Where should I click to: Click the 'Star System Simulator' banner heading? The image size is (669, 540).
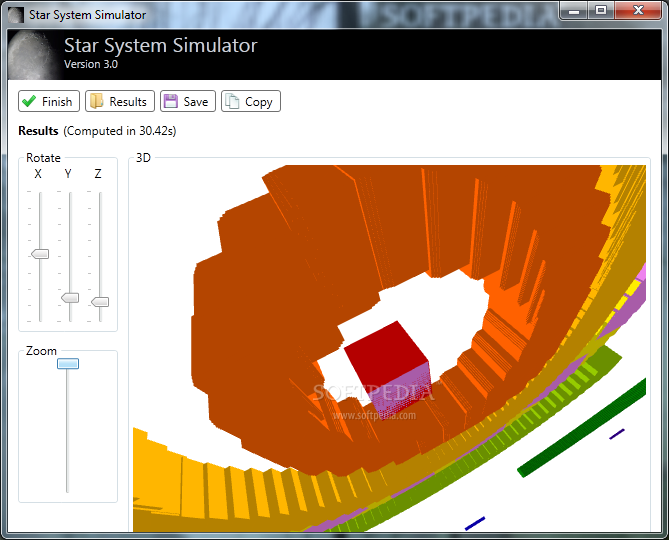pos(160,45)
